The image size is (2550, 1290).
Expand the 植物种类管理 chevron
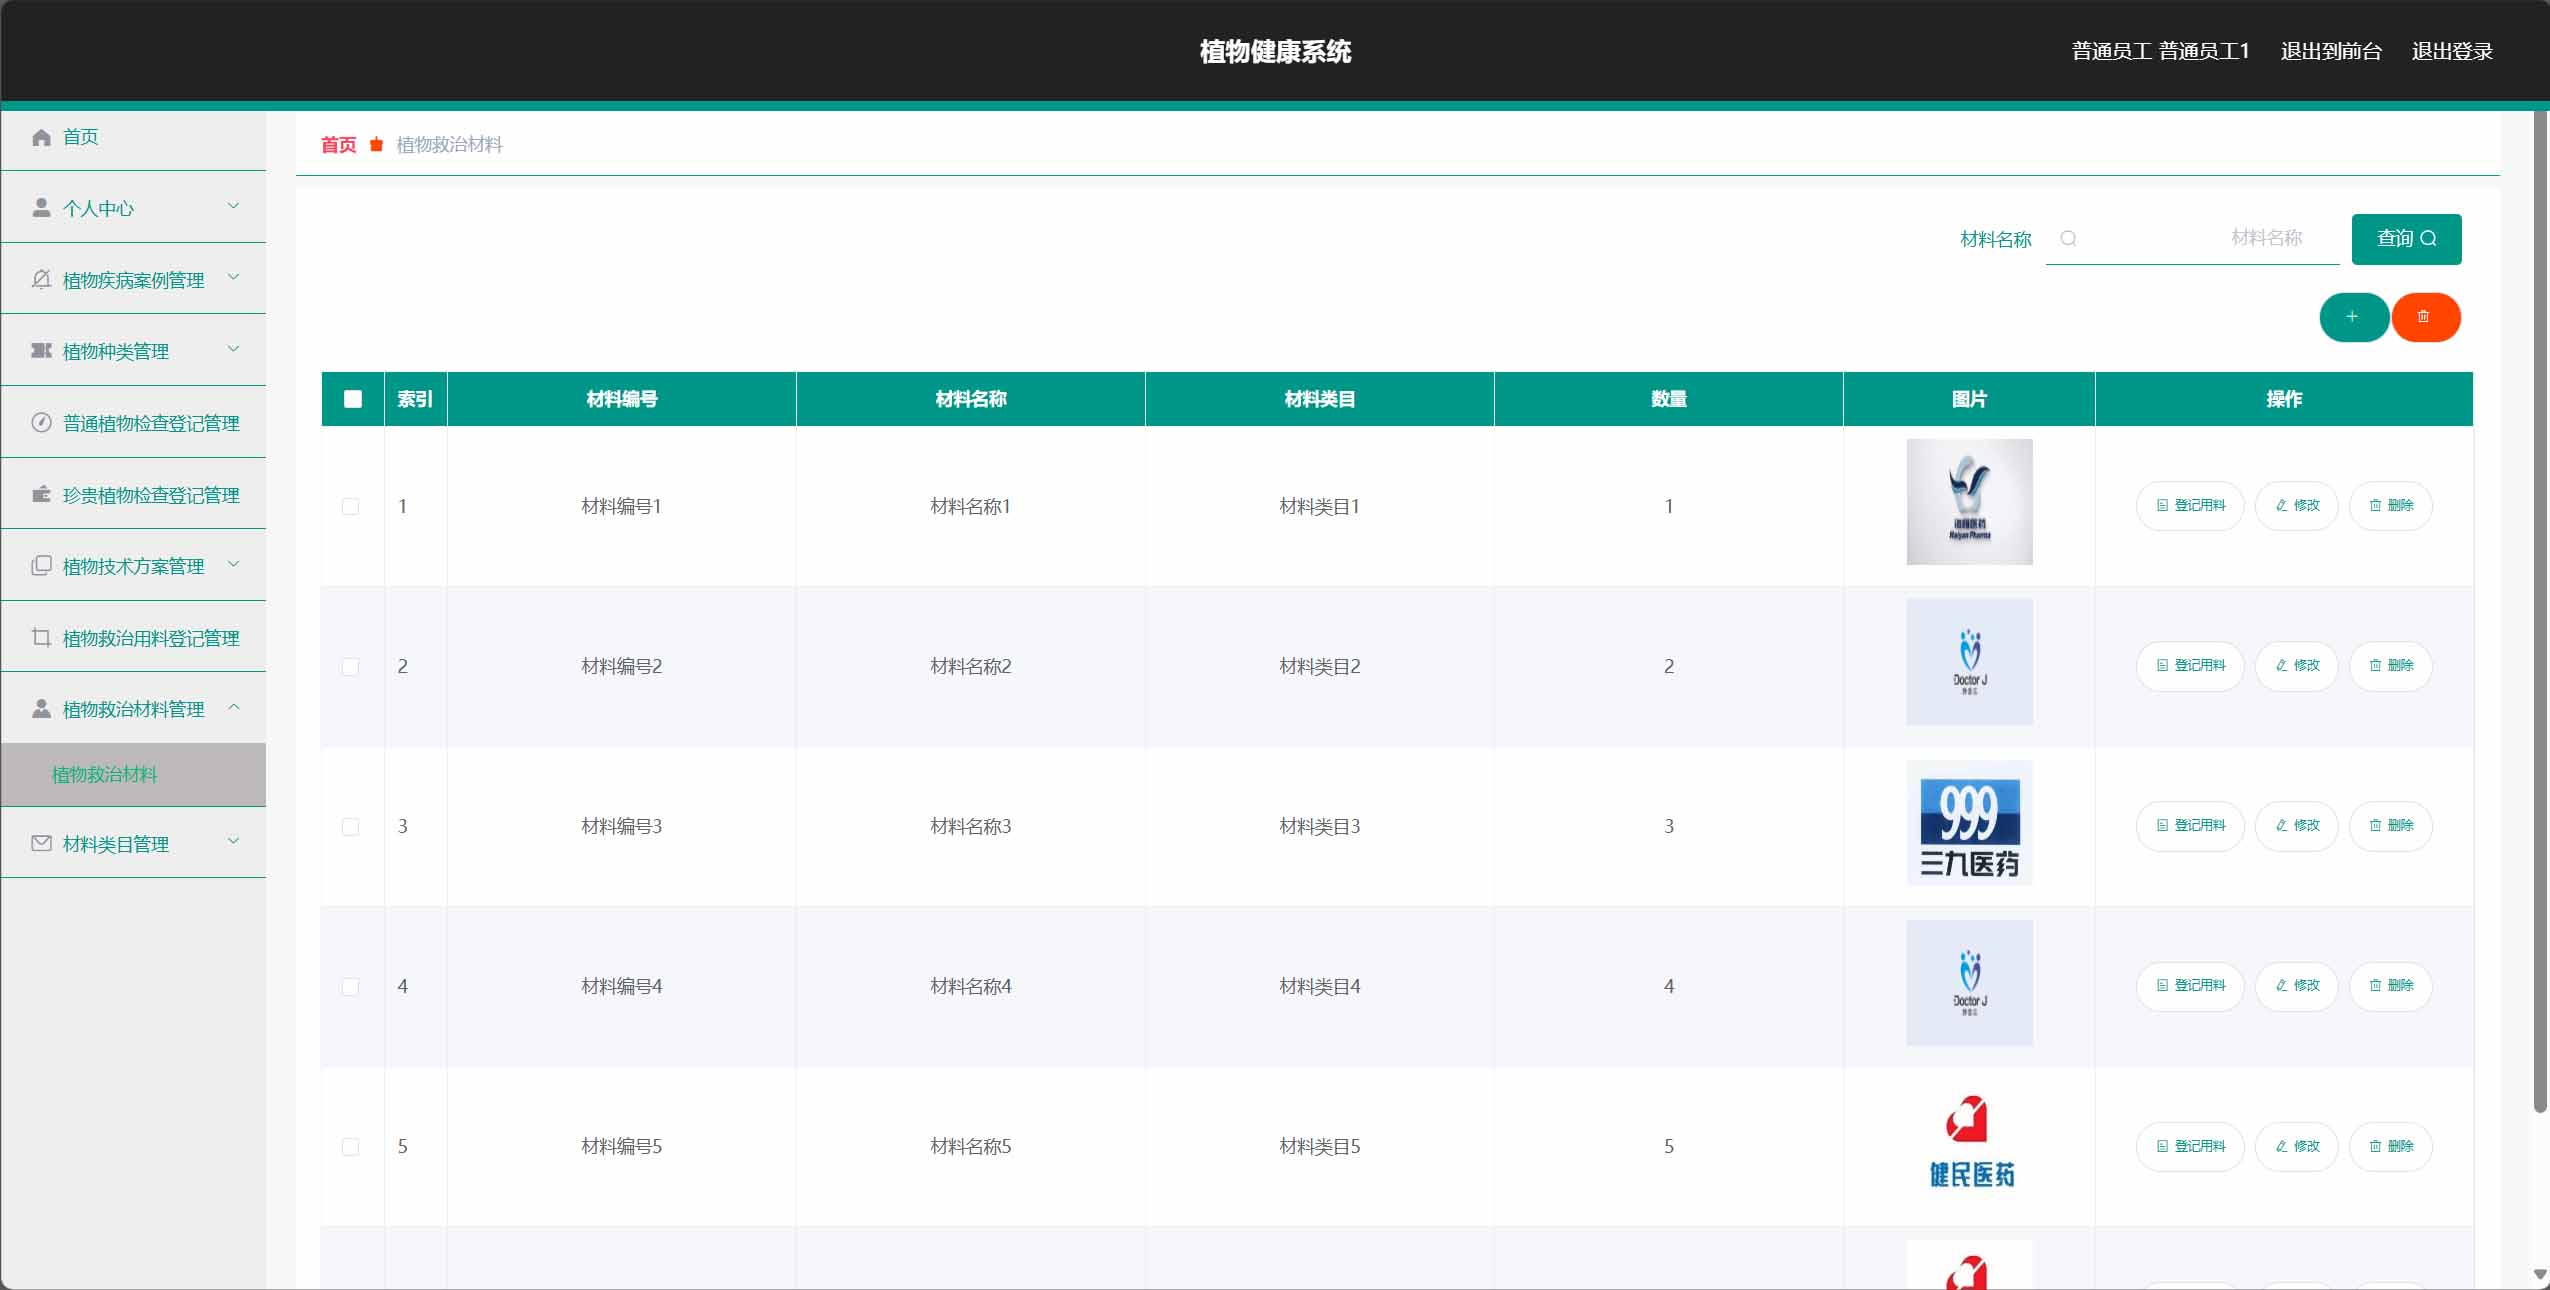233,349
